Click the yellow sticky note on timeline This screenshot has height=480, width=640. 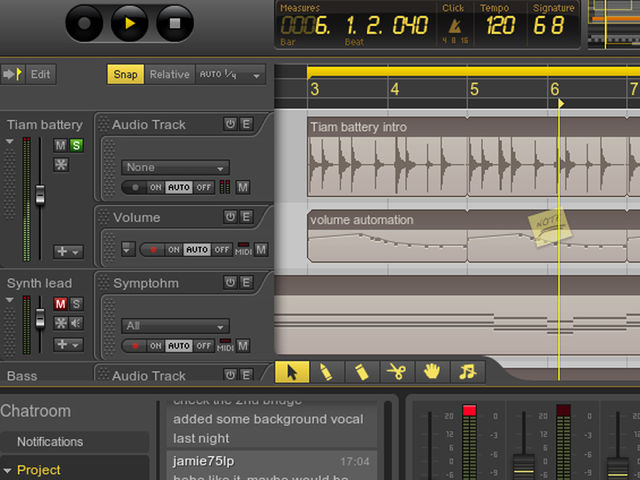click(x=550, y=228)
